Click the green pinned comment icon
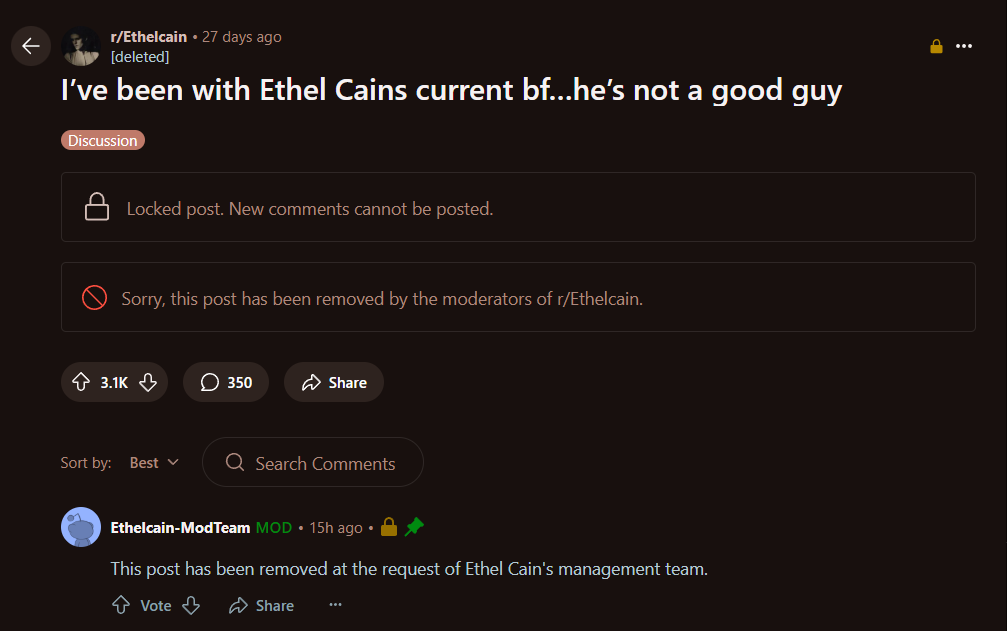The width and height of the screenshot is (1007, 631). click(414, 527)
